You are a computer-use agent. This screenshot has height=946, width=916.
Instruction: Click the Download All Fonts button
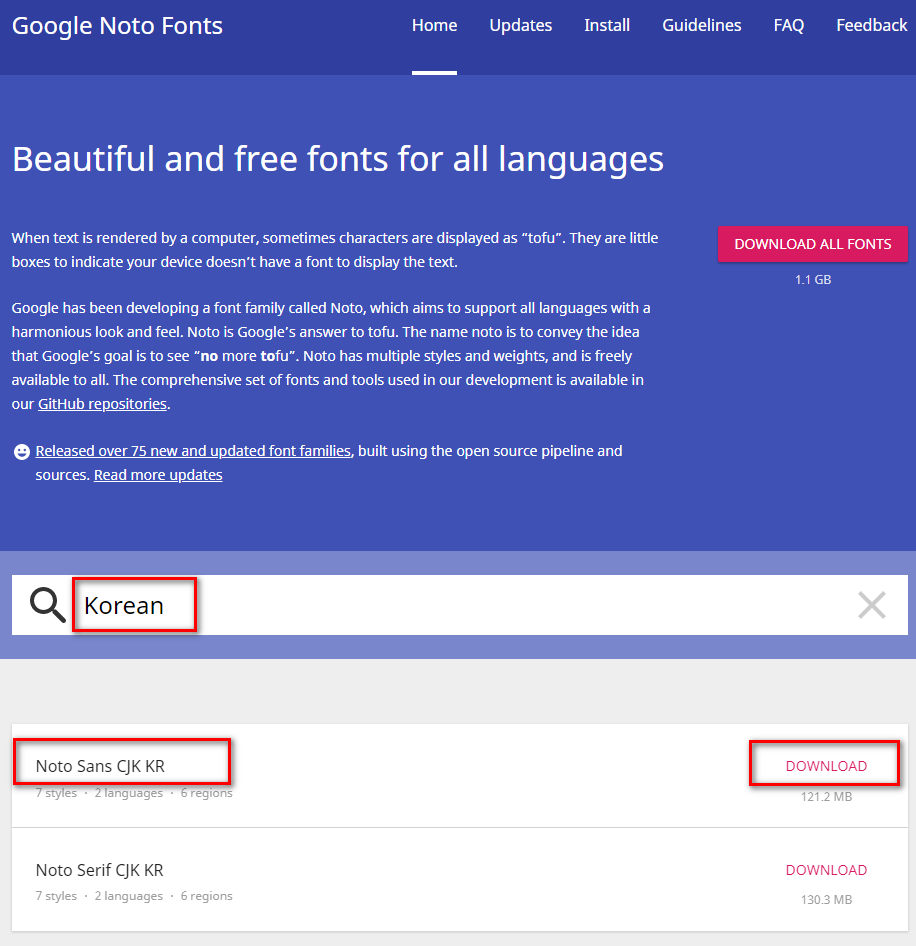click(812, 244)
